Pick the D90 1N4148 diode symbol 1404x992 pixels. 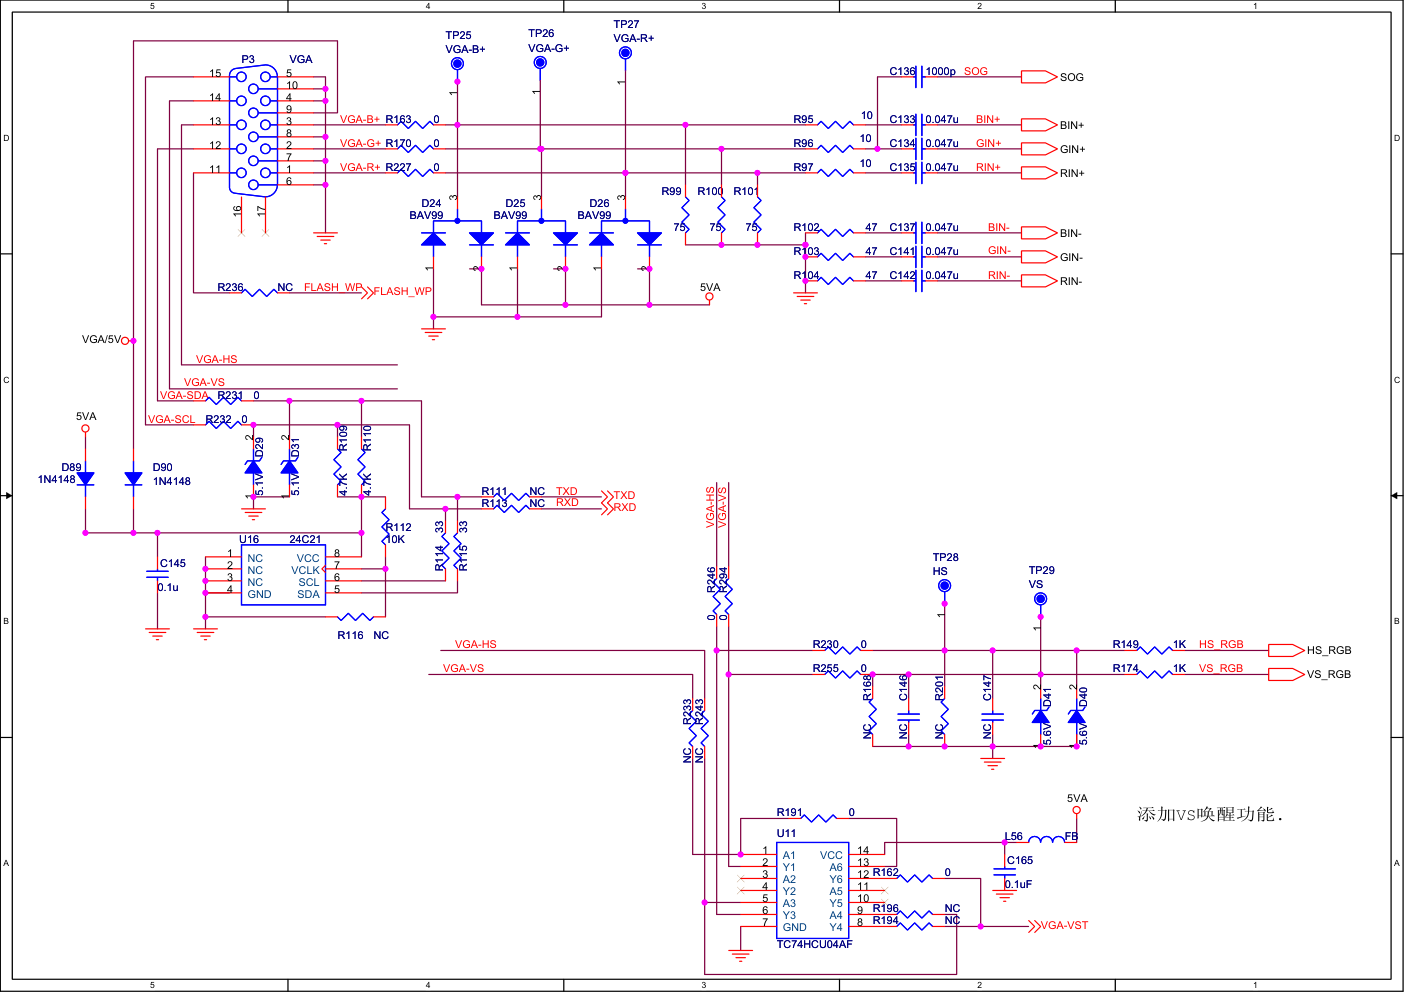[x=133, y=479]
